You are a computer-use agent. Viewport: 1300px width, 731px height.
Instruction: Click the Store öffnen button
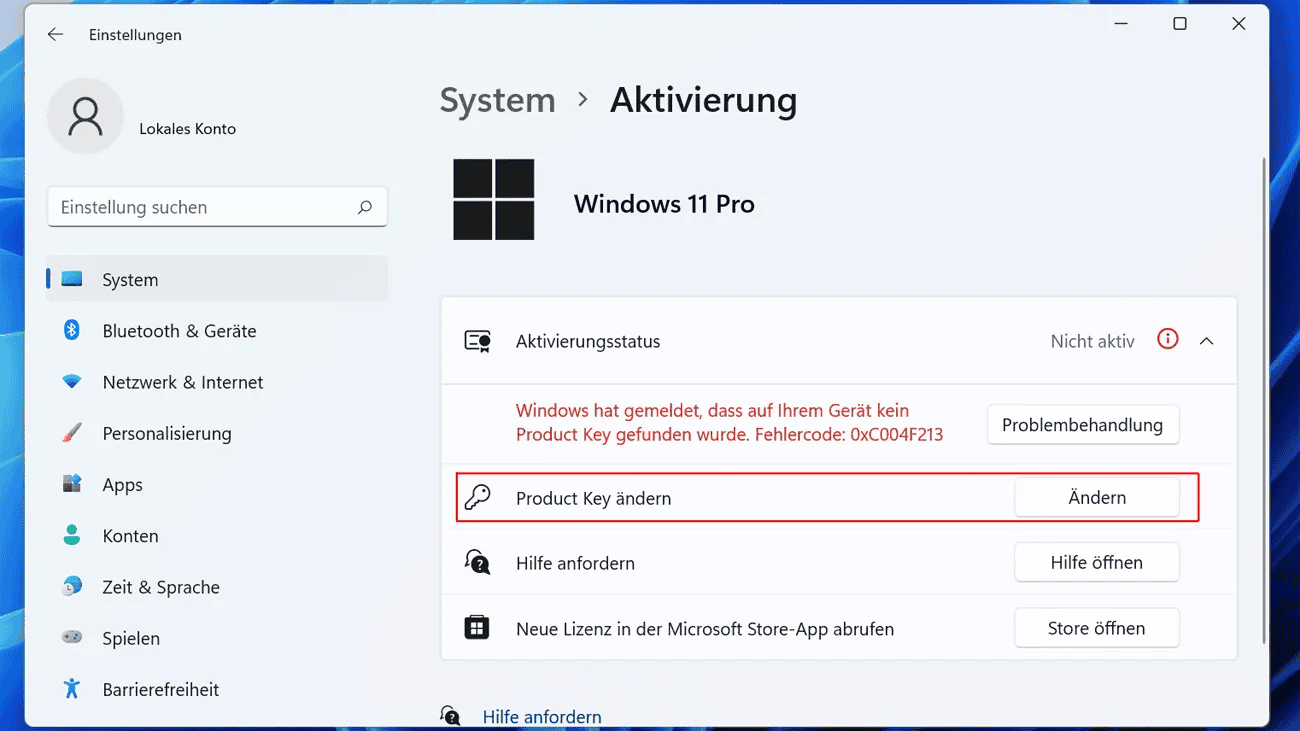[1096, 628]
